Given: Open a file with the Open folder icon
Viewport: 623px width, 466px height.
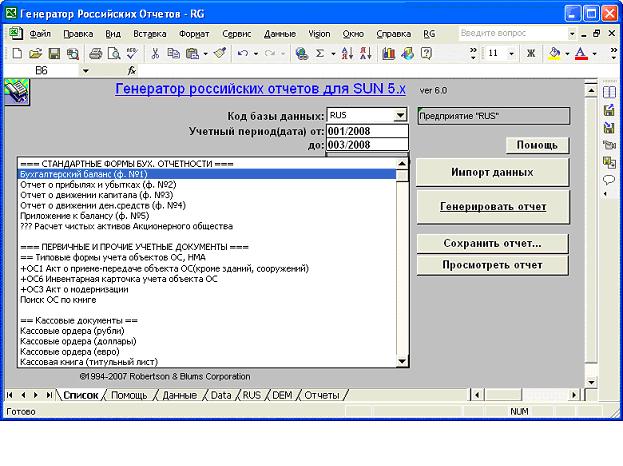Looking at the screenshot, I should (36, 53).
